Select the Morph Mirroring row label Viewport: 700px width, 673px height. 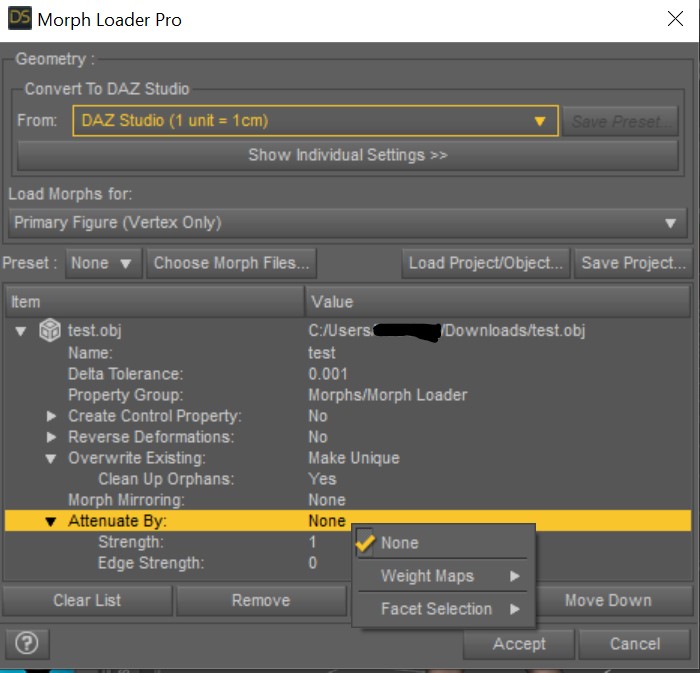click(126, 499)
